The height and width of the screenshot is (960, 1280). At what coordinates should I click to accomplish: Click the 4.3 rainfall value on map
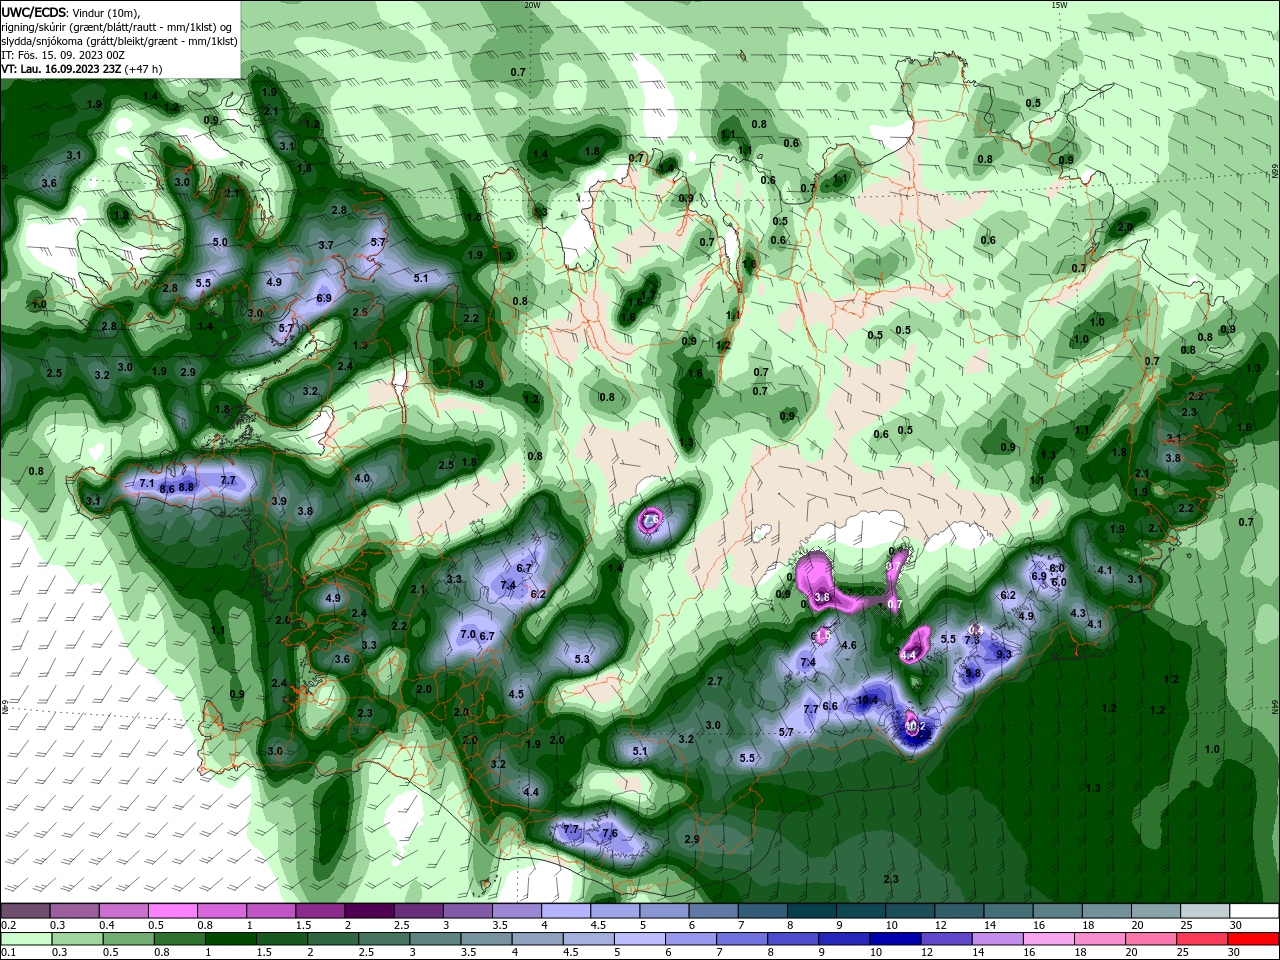(1078, 613)
